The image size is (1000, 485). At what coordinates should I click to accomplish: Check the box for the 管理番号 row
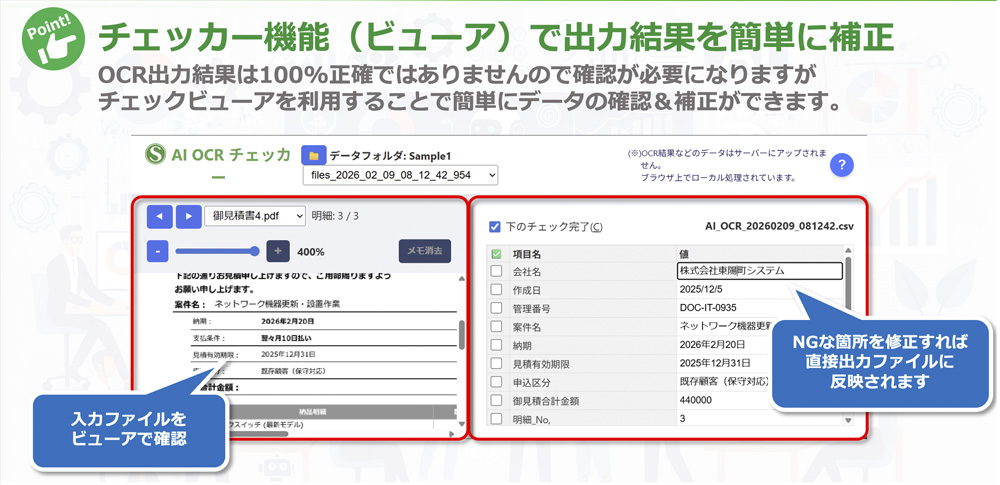(496, 308)
